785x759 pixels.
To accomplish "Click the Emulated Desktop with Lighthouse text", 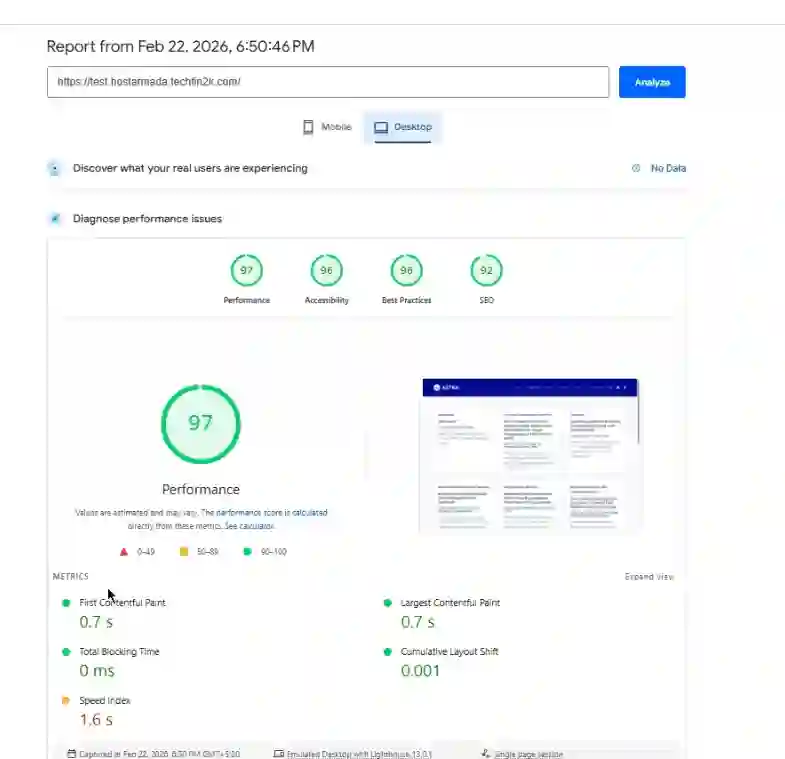I will pyautogui.click(x=359, y=754).
